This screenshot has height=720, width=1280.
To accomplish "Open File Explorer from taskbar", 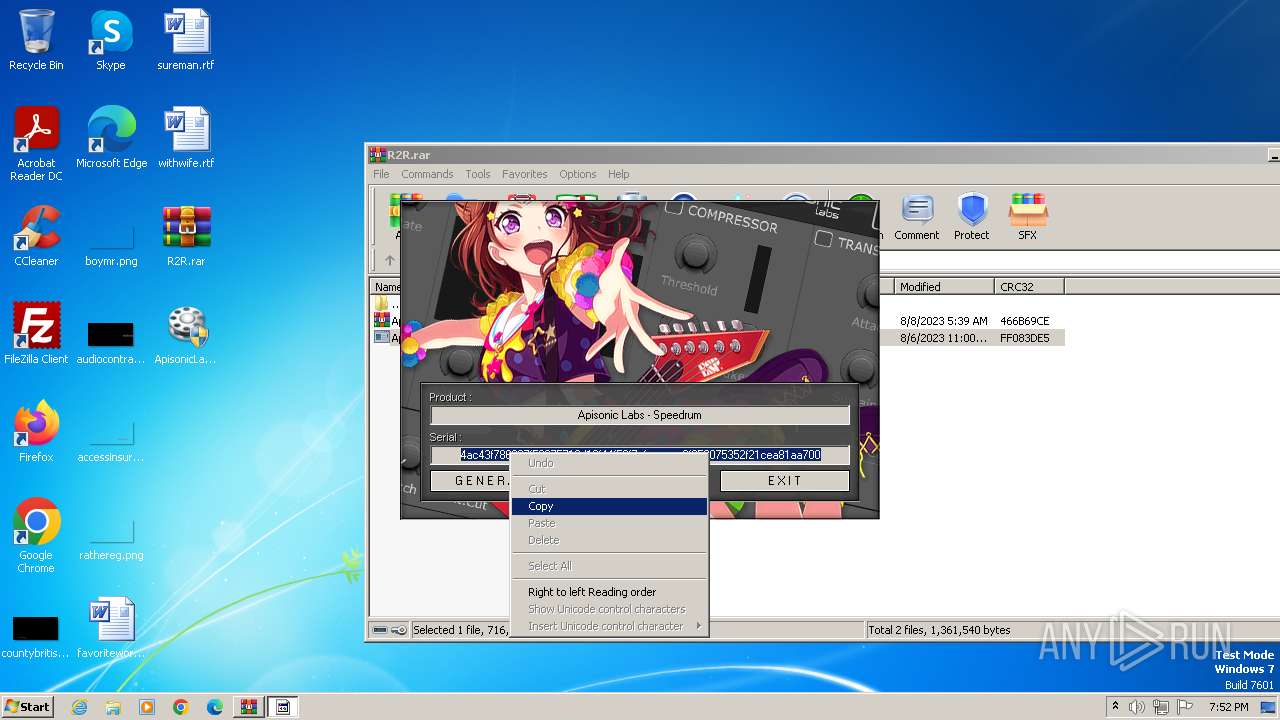I will tap(113, 707).
